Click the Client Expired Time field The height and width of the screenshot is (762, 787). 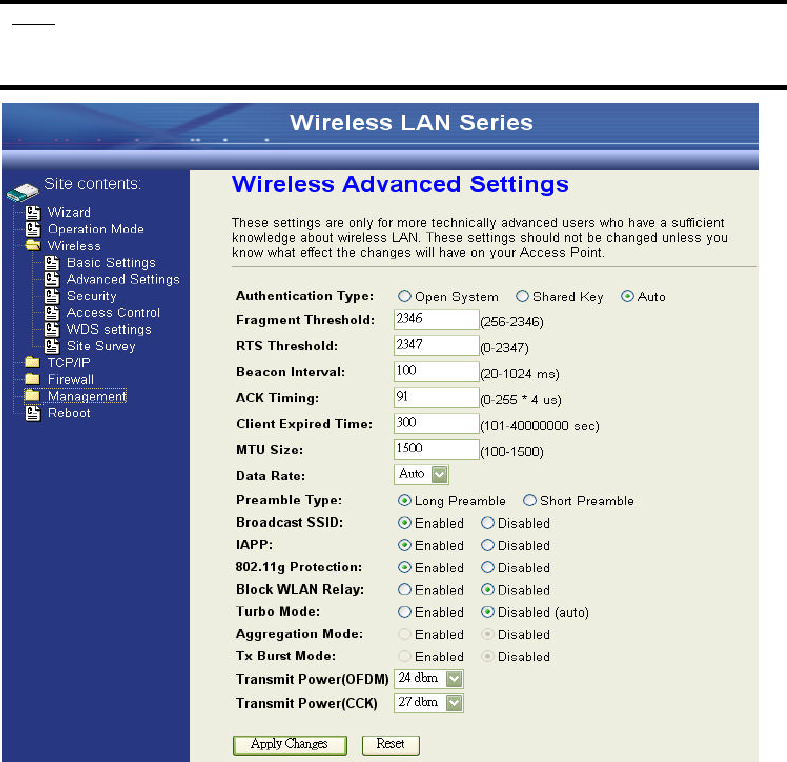[437, 424]
